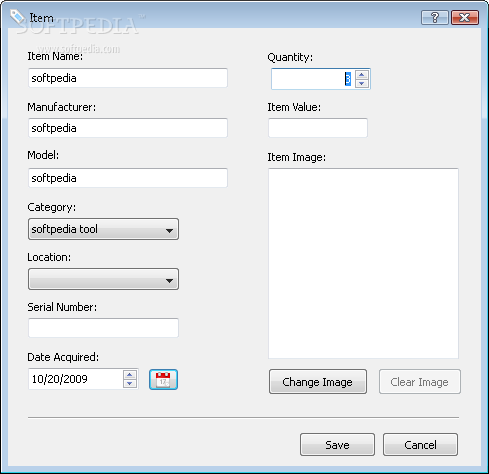Focus the Item Name field
Viewport: 489px width, 474px height.
click(128, 78)
